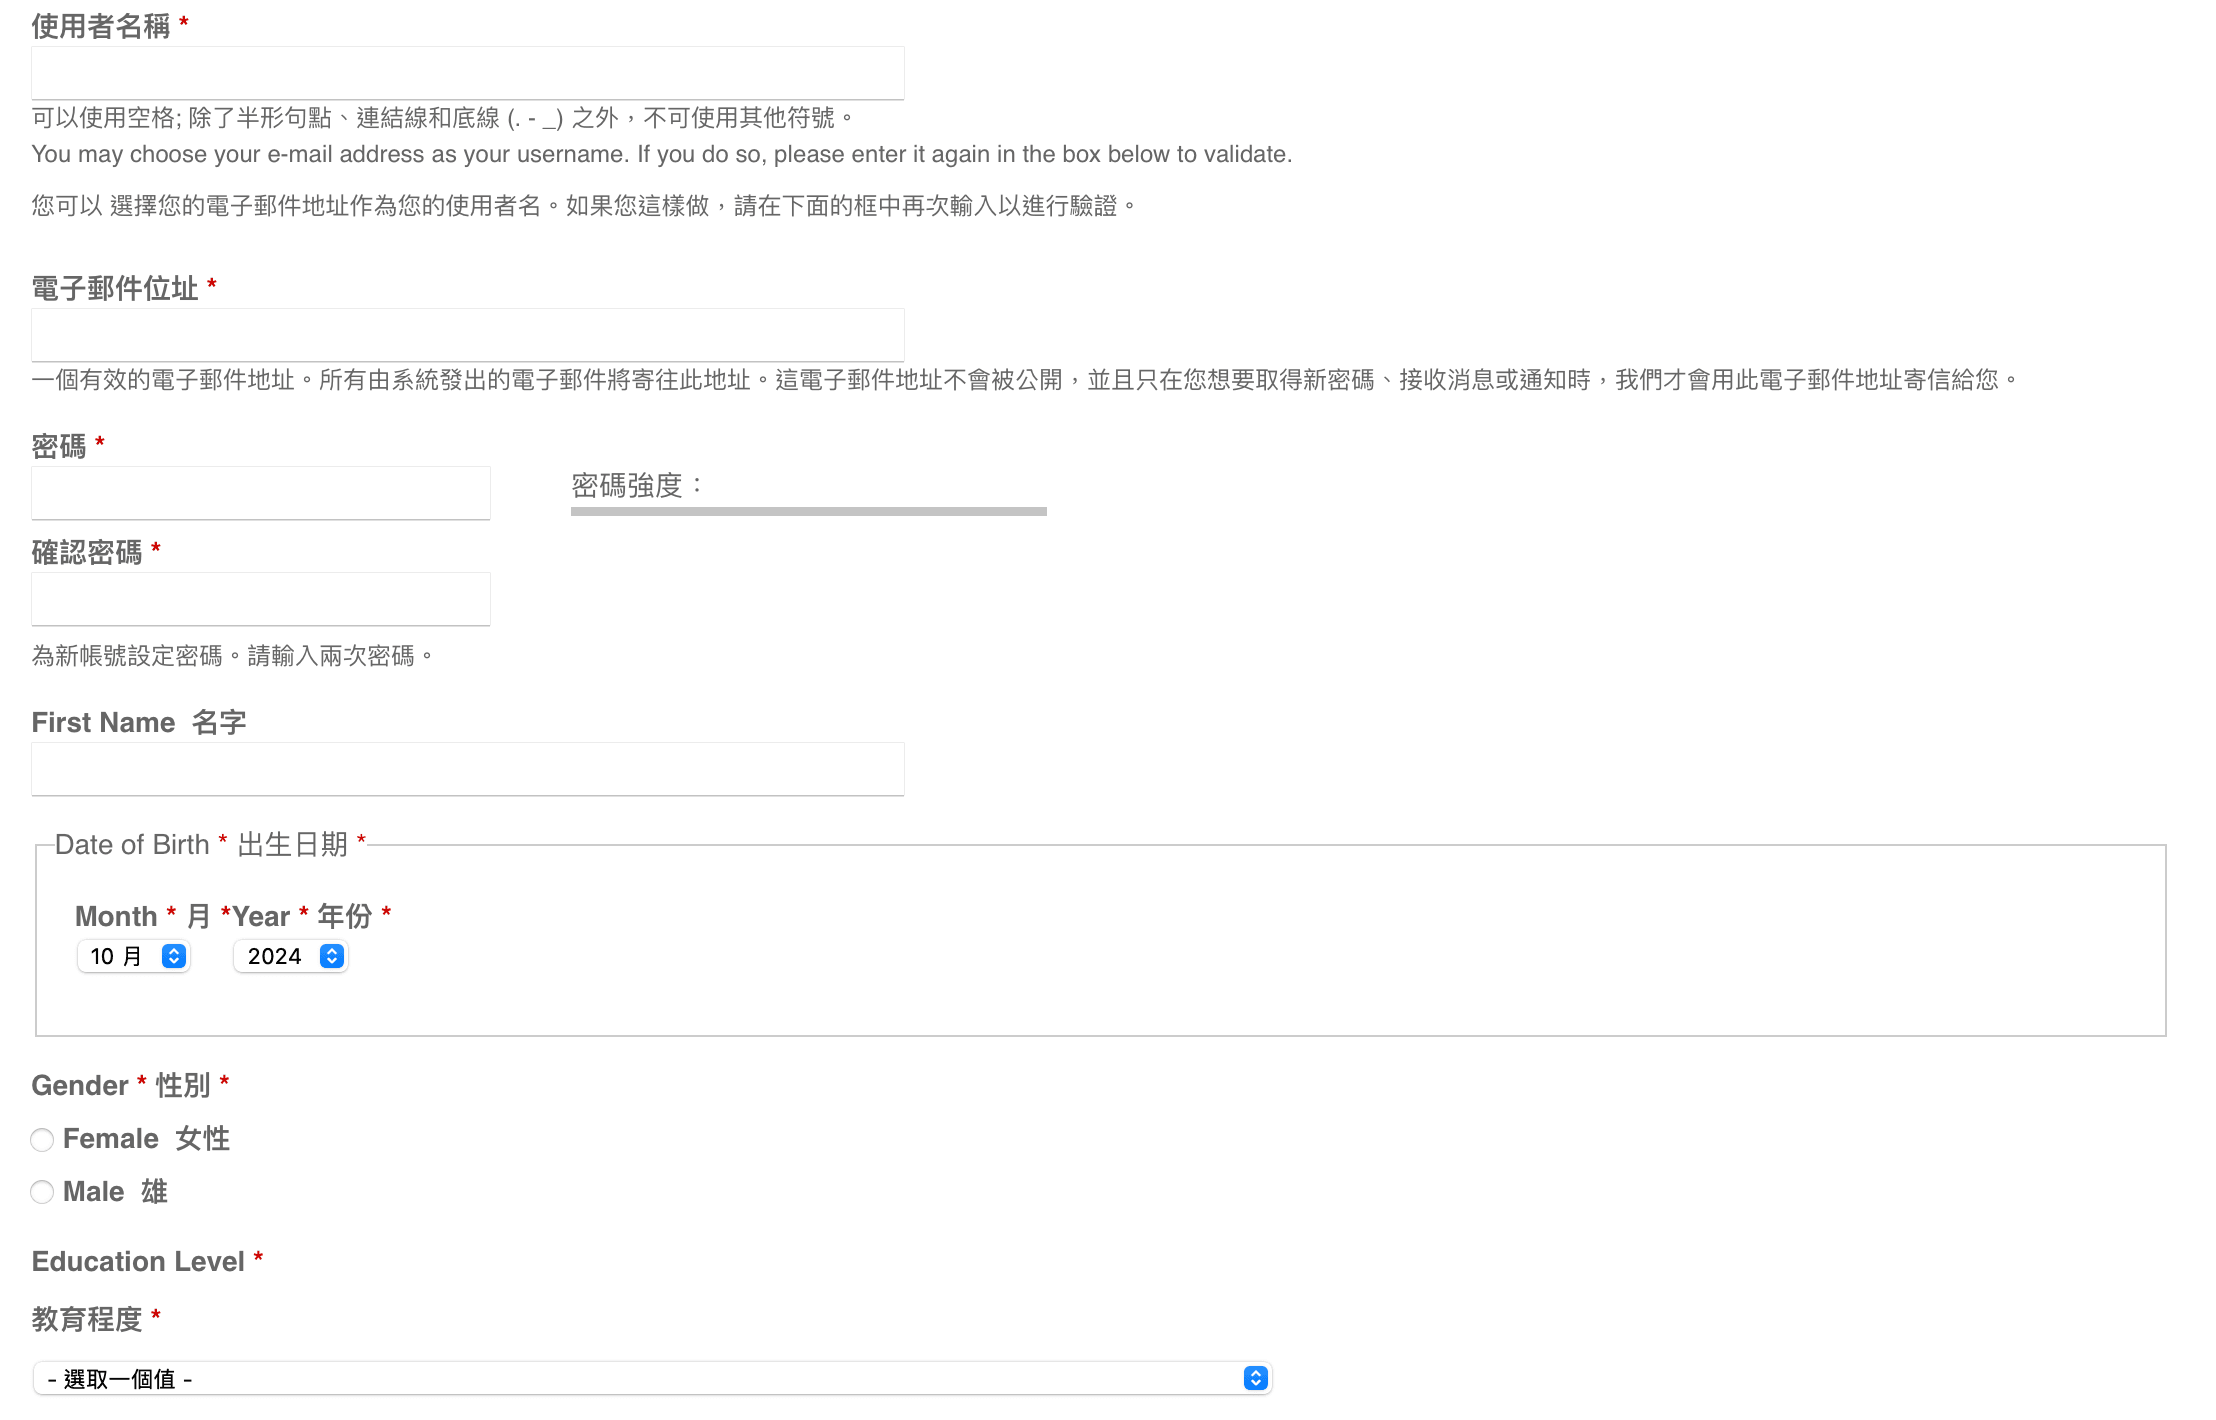Expand the Education Level 選取一個值 dropdown

[x=640, y=1379]
